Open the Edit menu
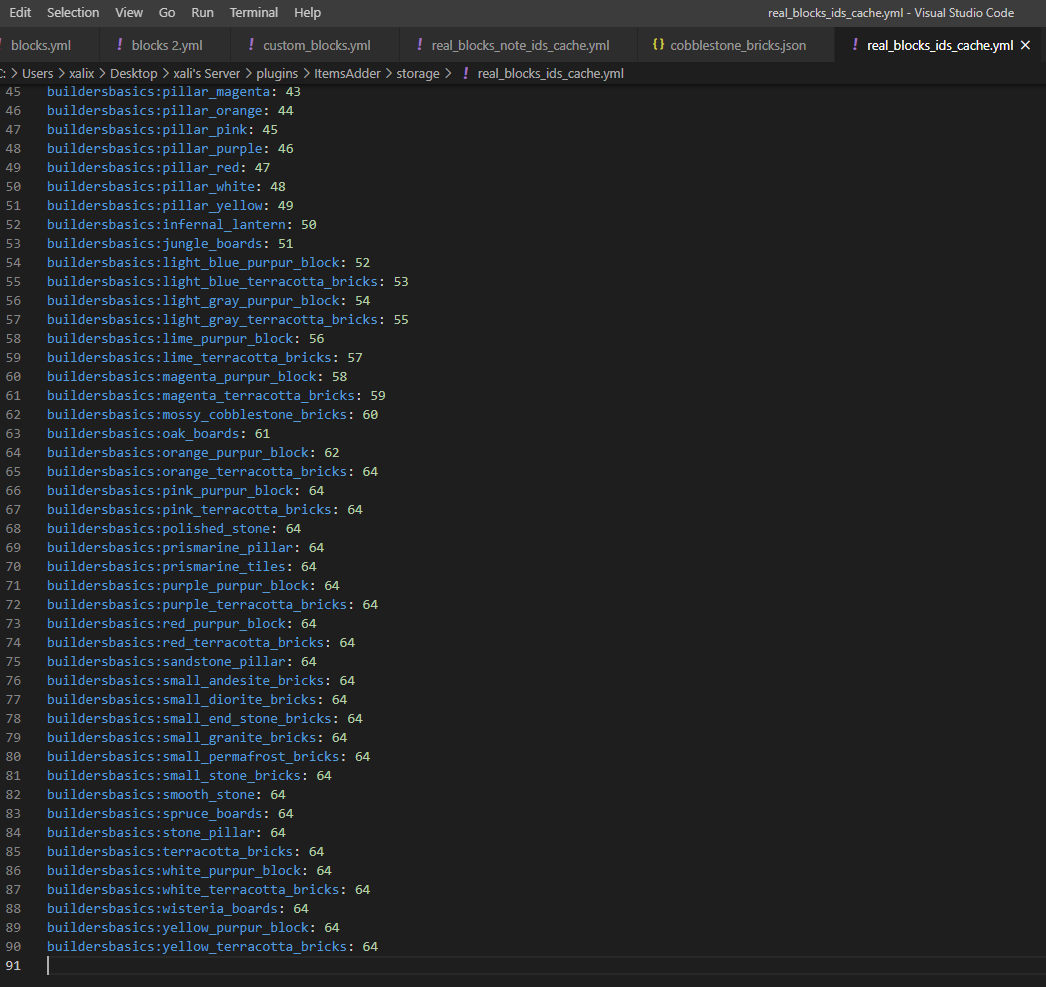Screen dimensions: 1046x987 point(20,12)
